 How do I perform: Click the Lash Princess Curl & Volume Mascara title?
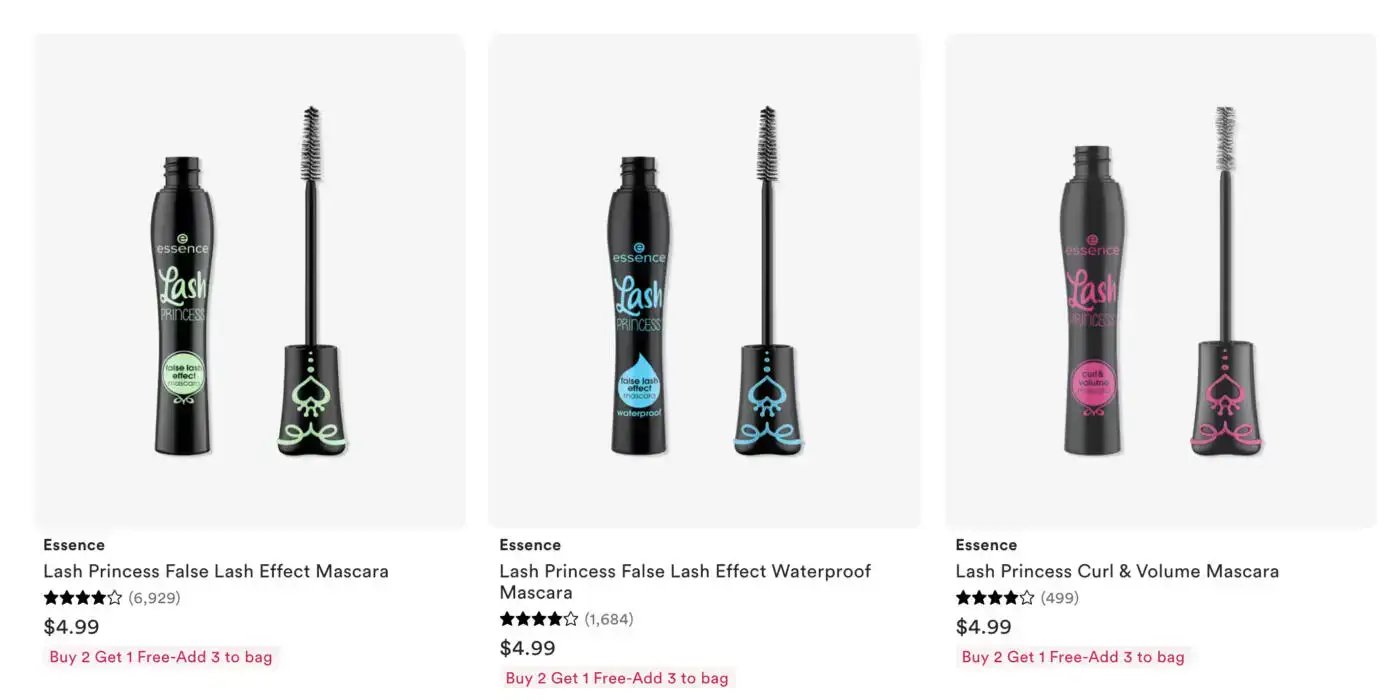pyautogui.click(x=1117, y=571)
